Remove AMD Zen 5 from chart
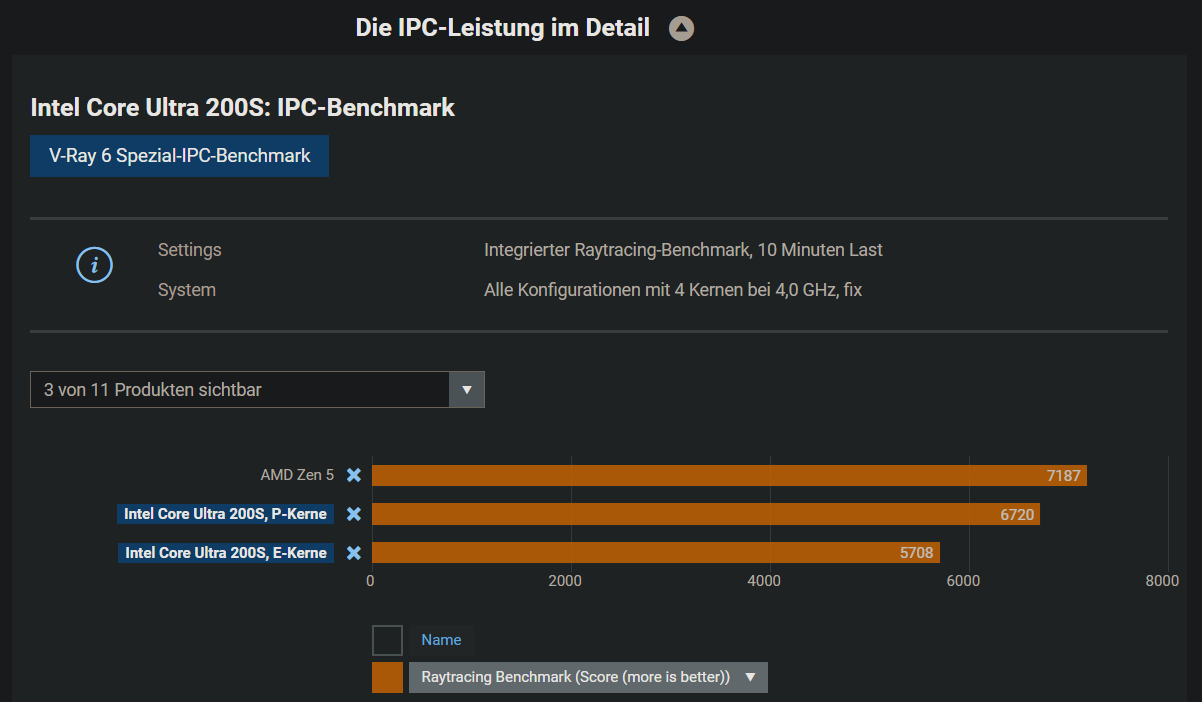The height and width of the screenshot is (702, 1202). click(353, 476)
